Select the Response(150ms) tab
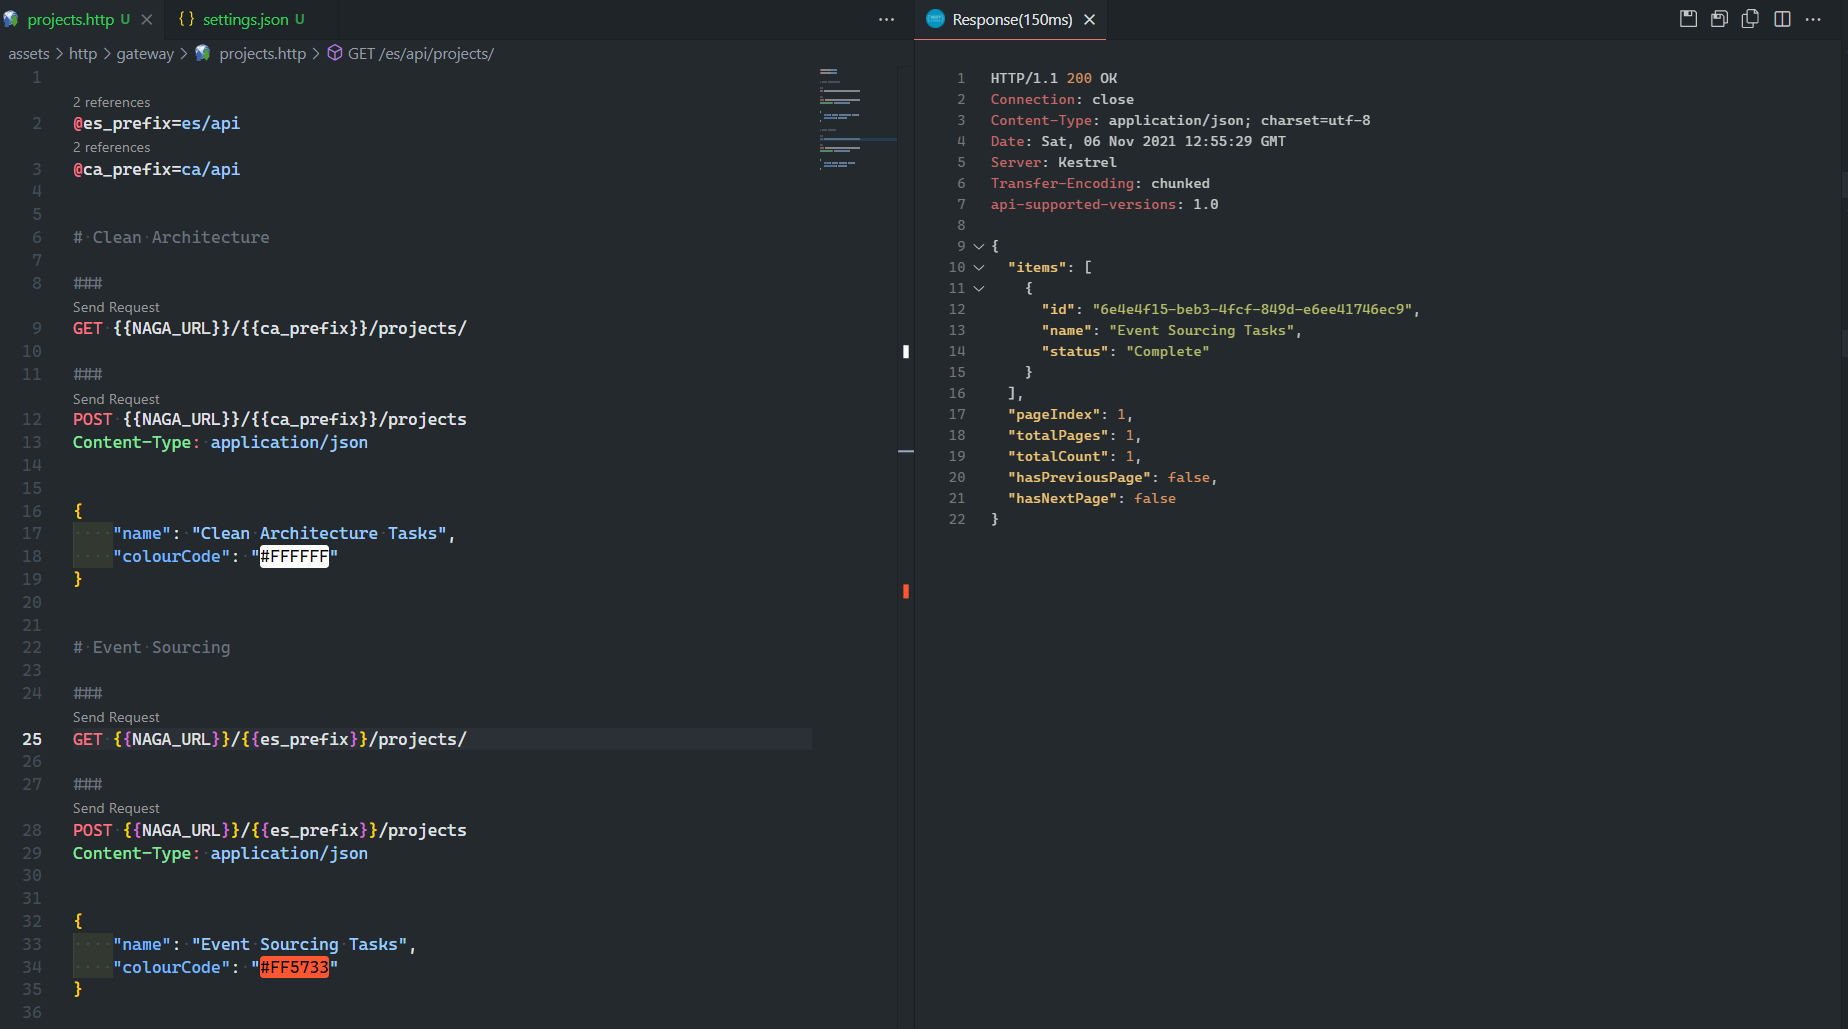This screenshot has width=1848, height=1029. click(1012, 19)
